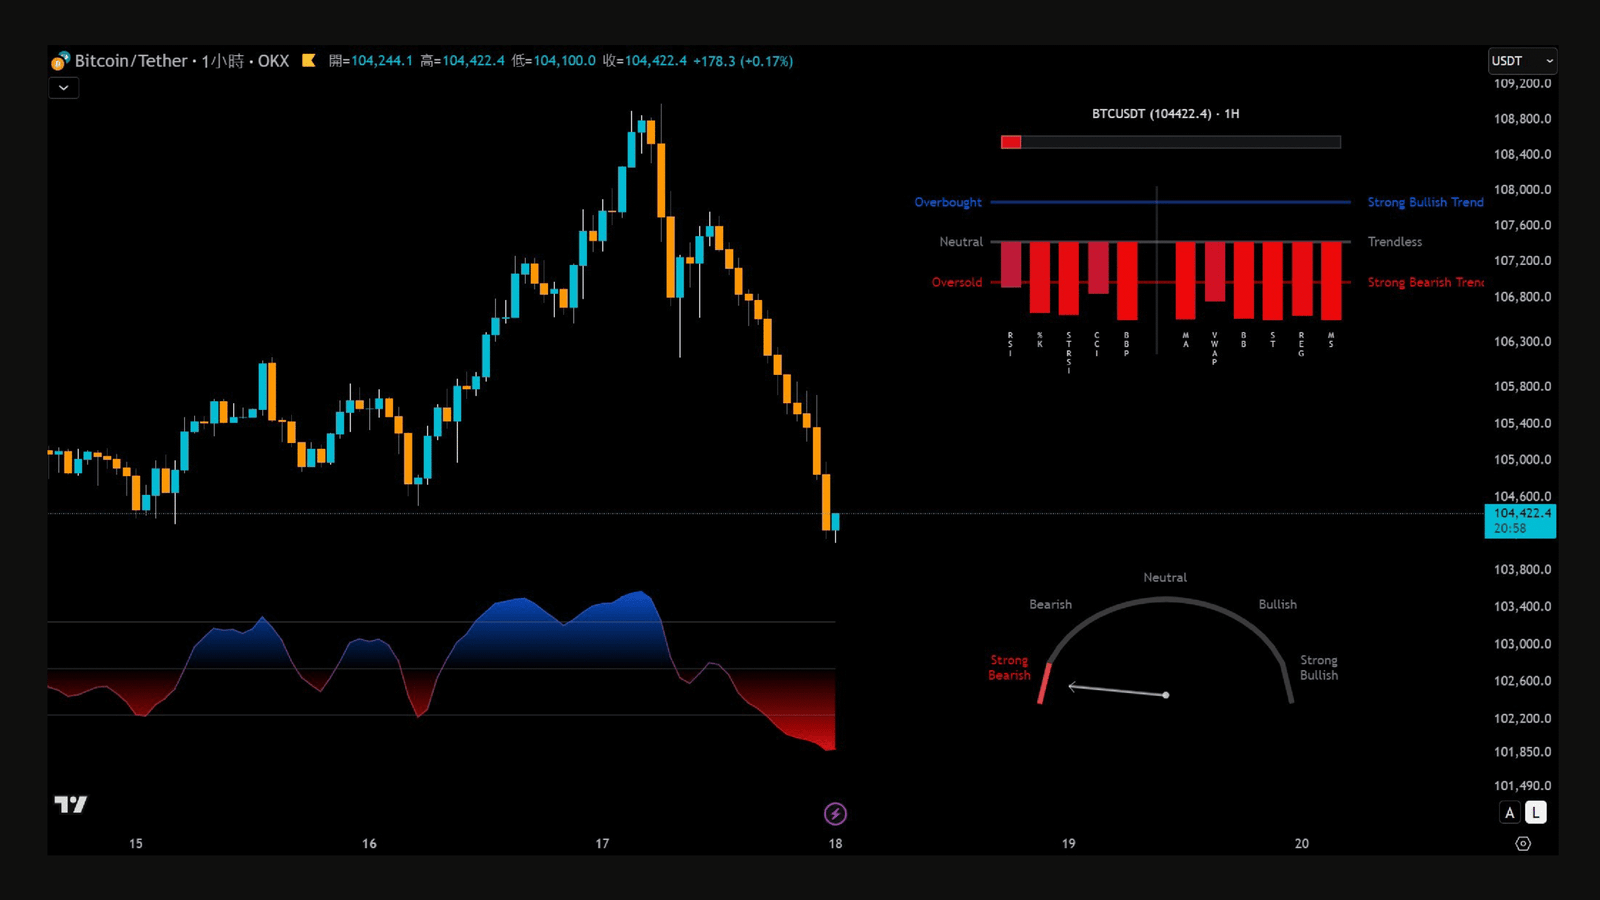Click the red progress bar indicator
Image resolution: width=1600 pixels, height=900 pixels.
pos(1011,142)
